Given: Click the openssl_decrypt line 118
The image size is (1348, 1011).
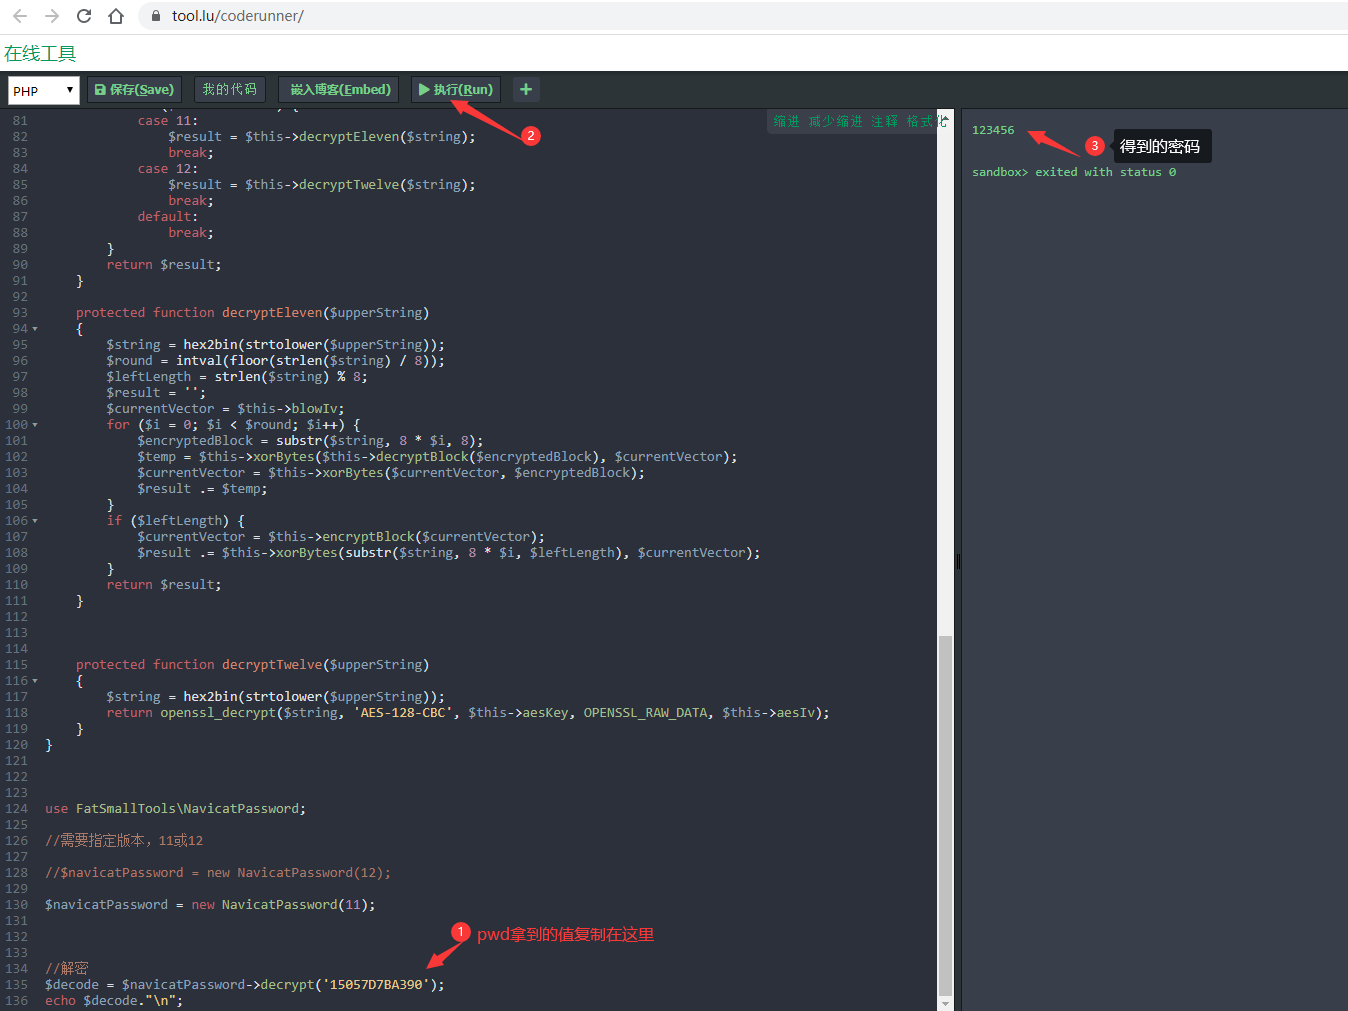Looking at the screenshot, I should tap(468, 713).
